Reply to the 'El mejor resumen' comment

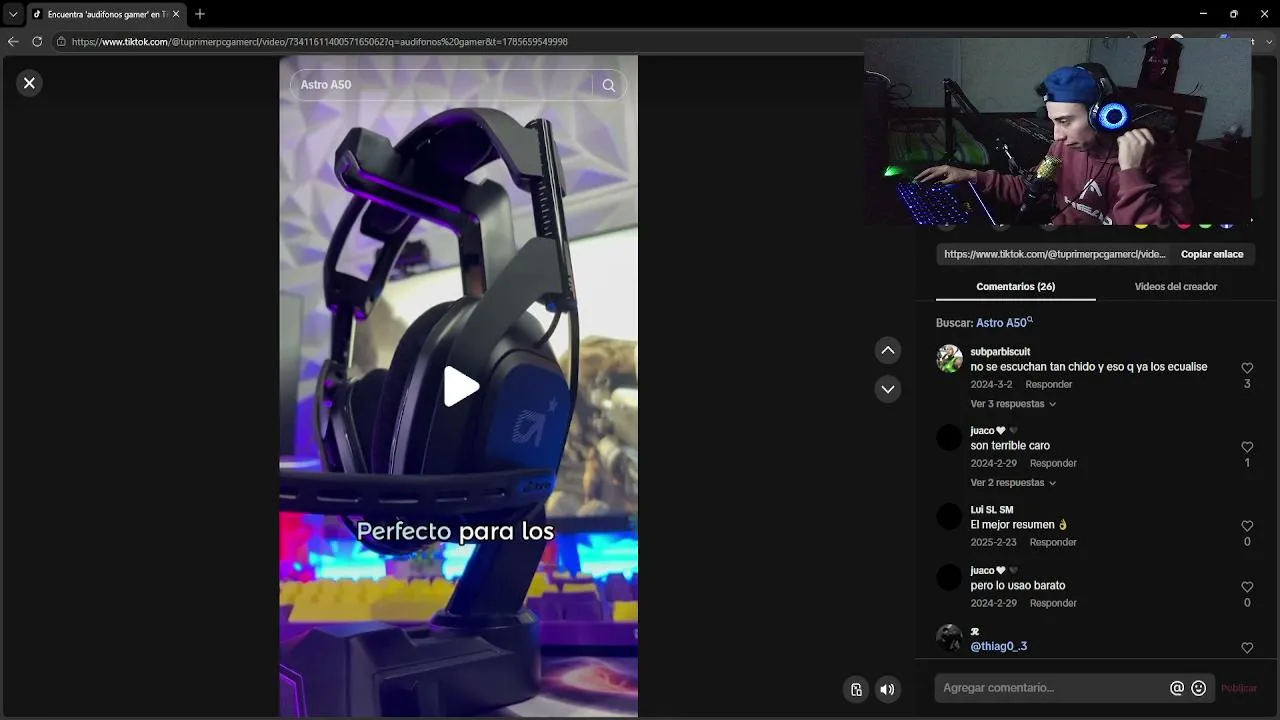coord(1053,543)
